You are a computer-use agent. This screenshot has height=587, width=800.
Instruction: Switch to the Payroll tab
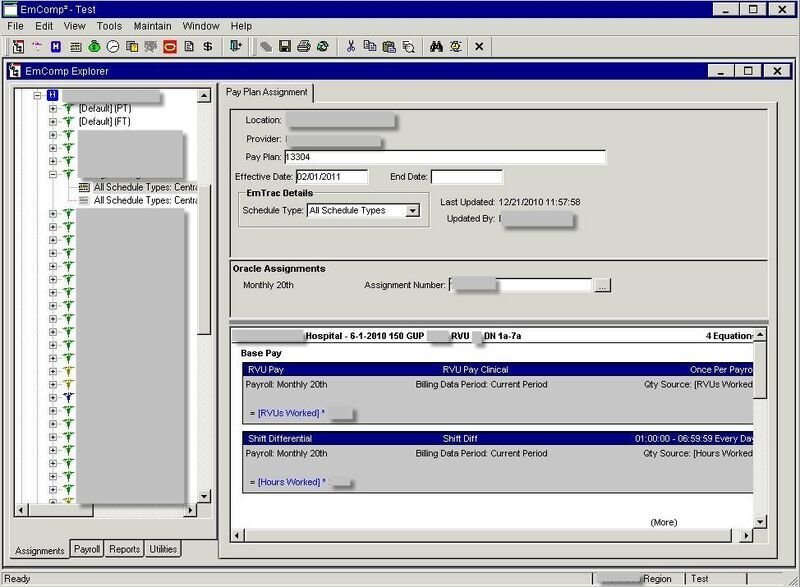point(87,549)
